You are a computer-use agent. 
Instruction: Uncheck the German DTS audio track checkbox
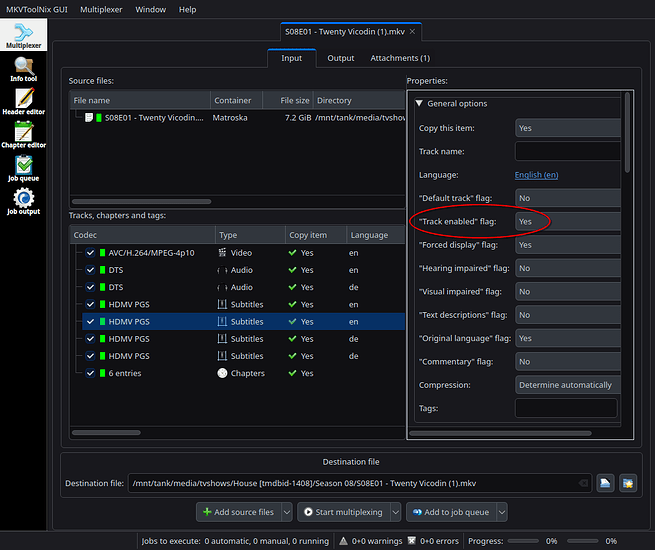[90, 287]
